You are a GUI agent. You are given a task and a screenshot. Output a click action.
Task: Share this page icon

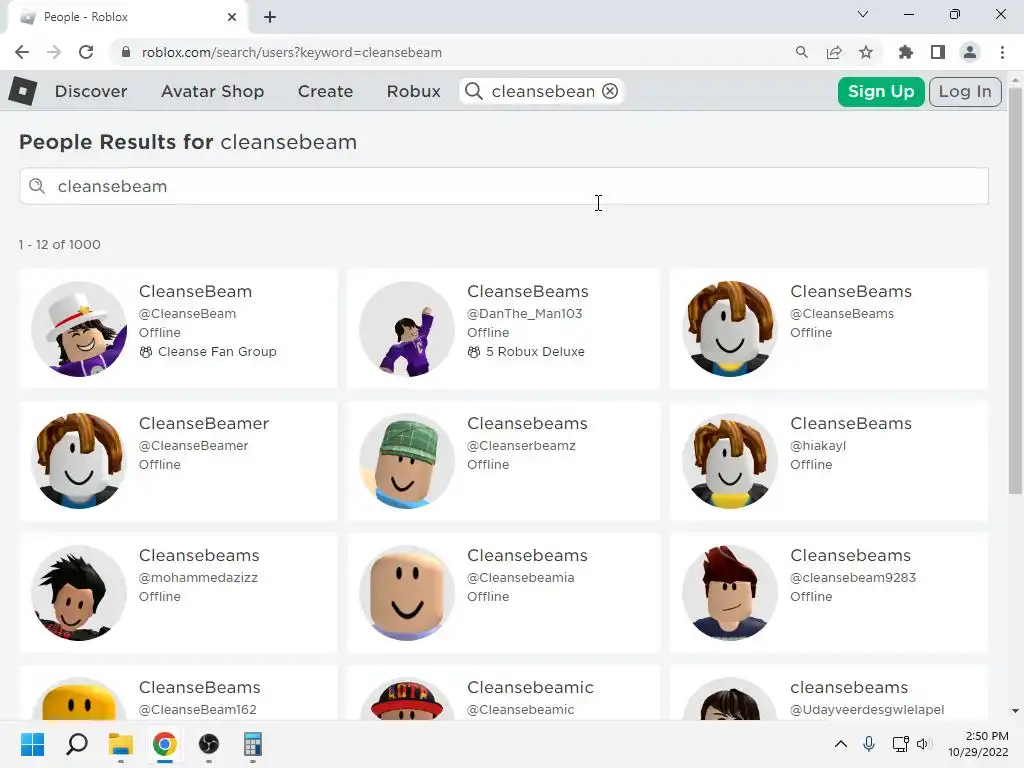[834, 52]
